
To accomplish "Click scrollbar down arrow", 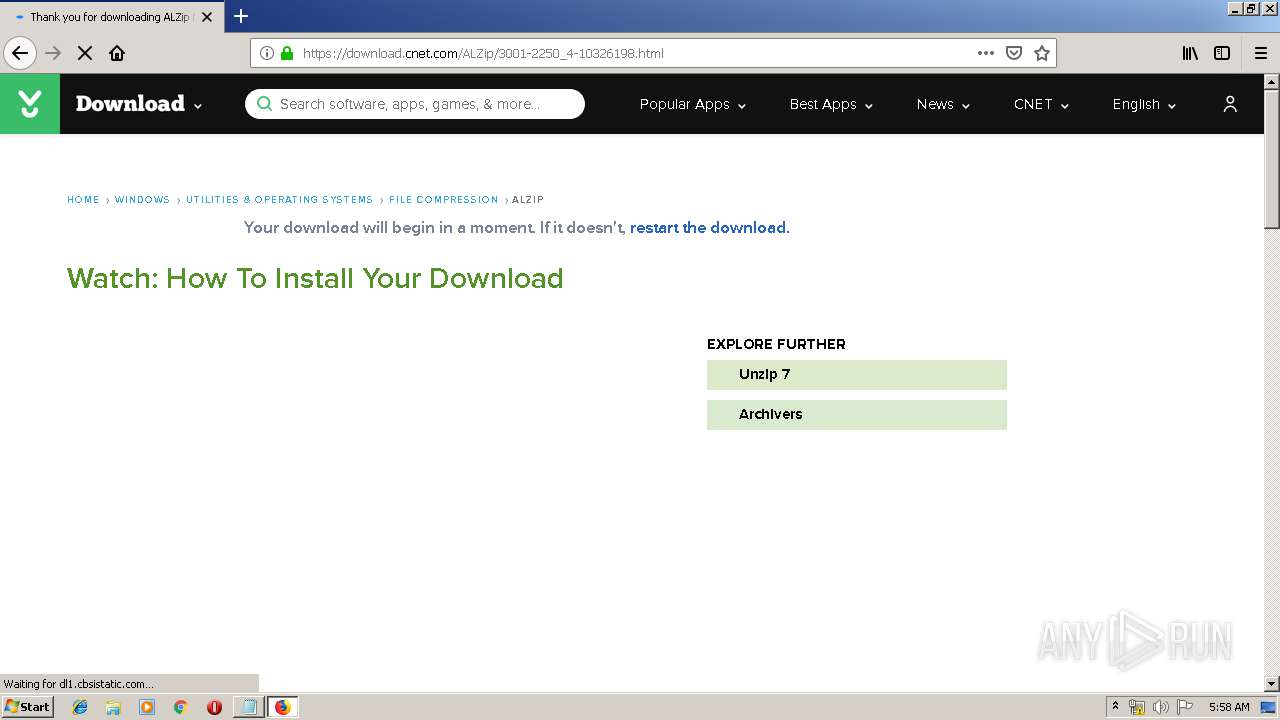I will (1272, 684).
